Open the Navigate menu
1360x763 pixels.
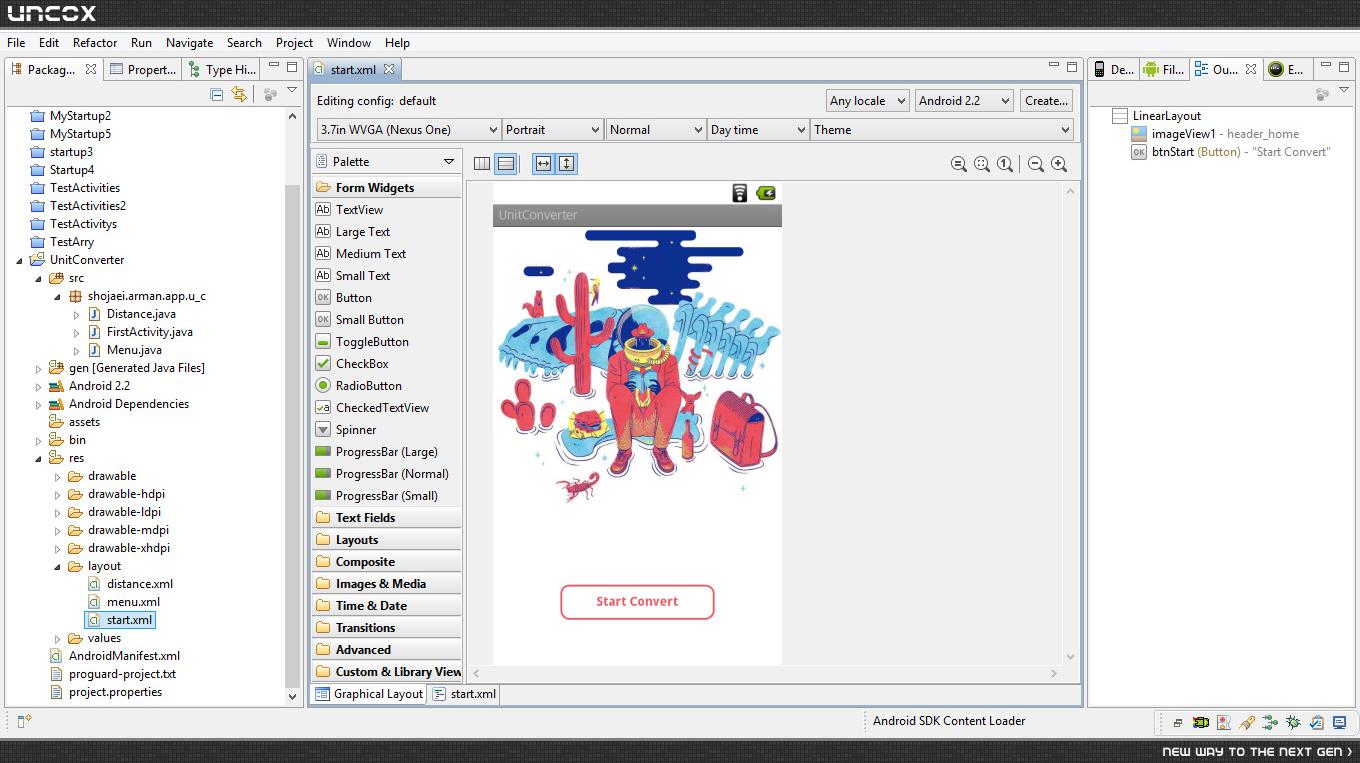point(189,43)
